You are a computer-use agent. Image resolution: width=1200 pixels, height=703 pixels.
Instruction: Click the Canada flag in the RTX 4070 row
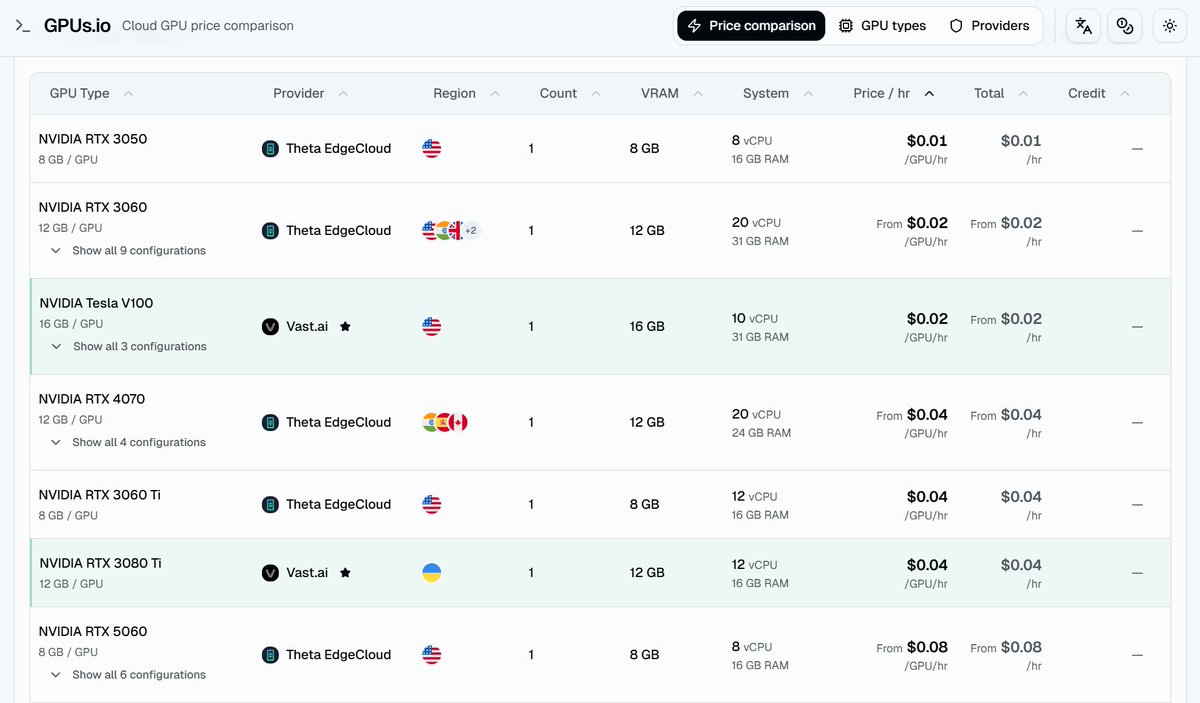(x=459, y=423)
